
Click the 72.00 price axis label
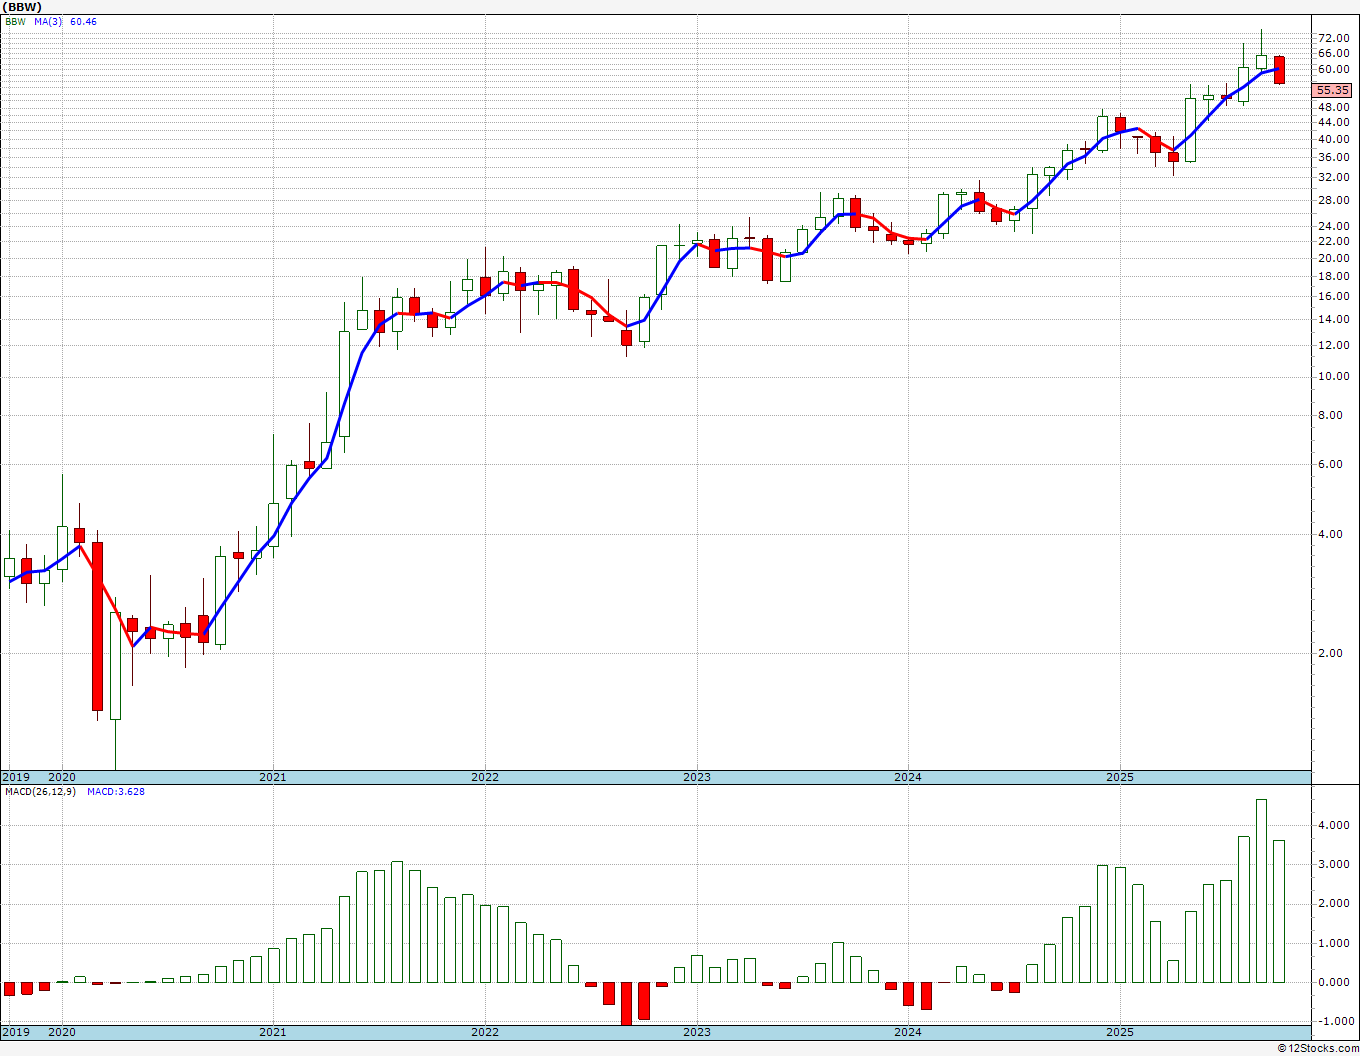pos(1333,38)
